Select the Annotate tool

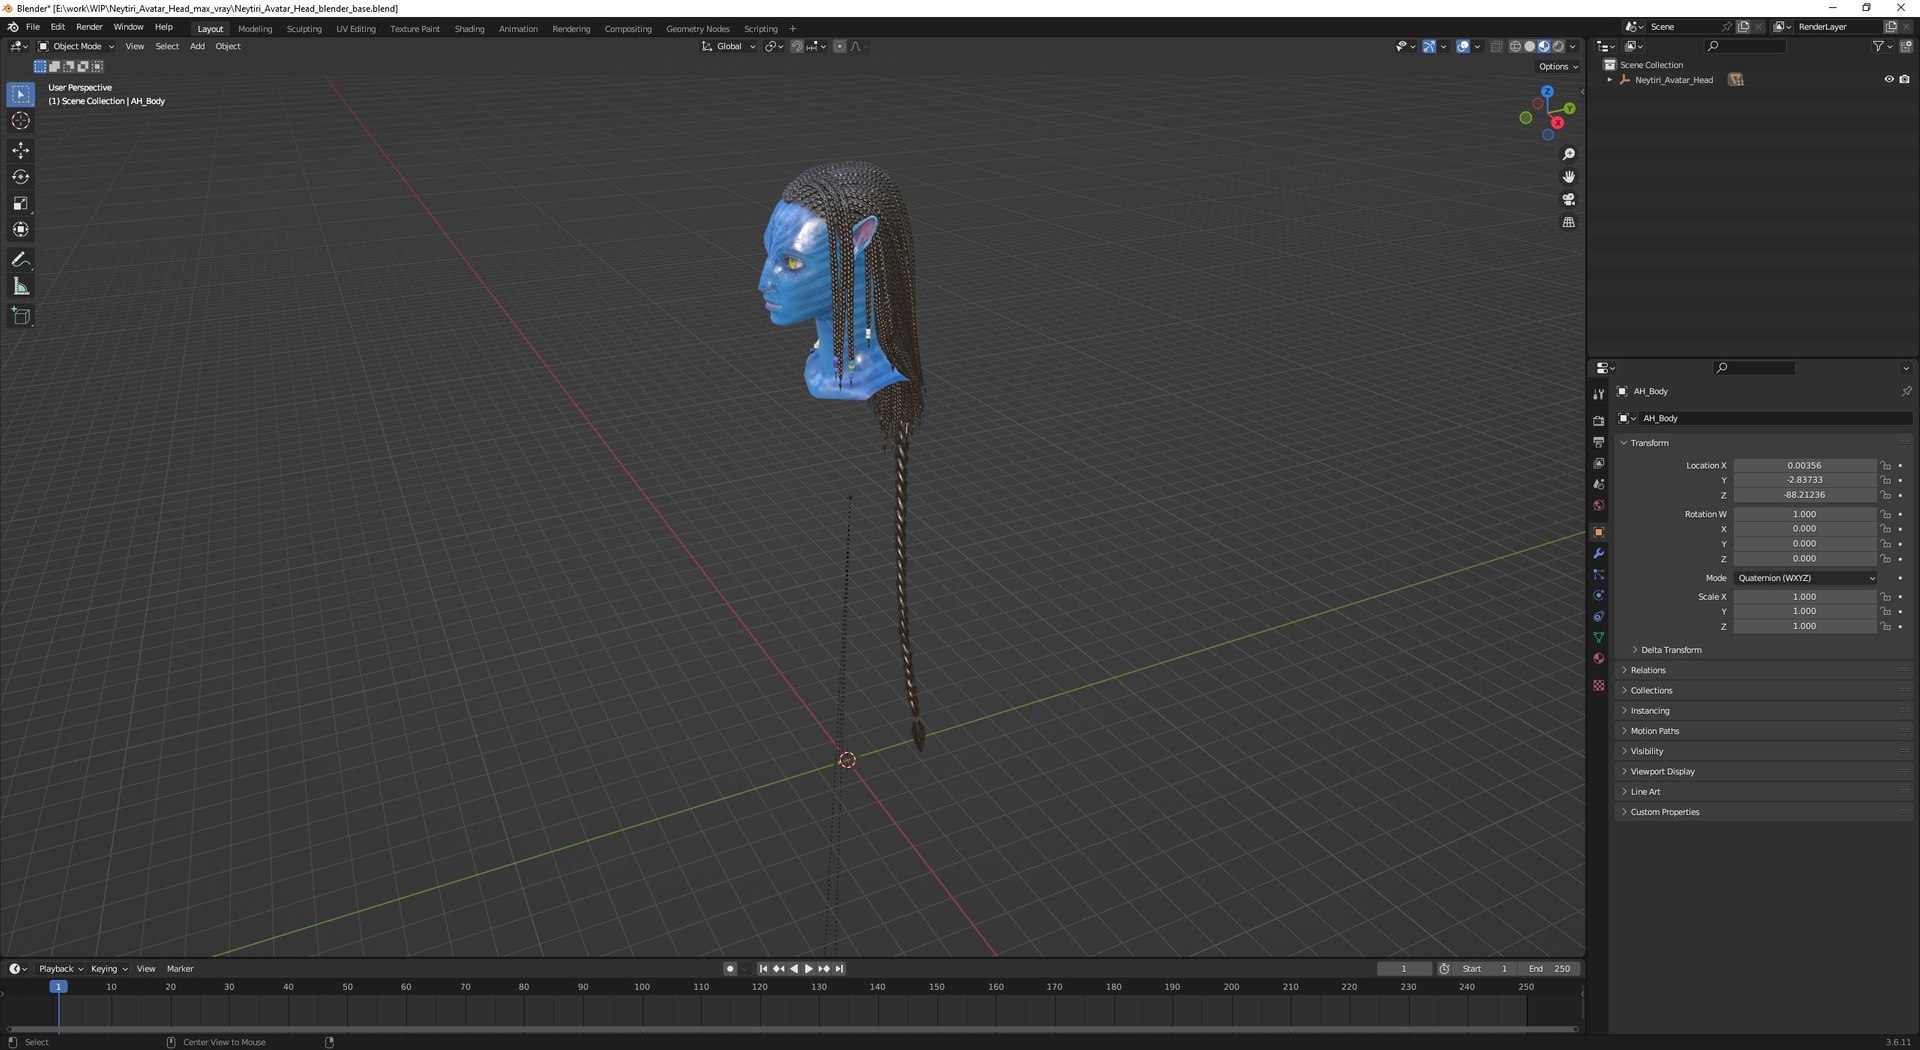[21, 260]
